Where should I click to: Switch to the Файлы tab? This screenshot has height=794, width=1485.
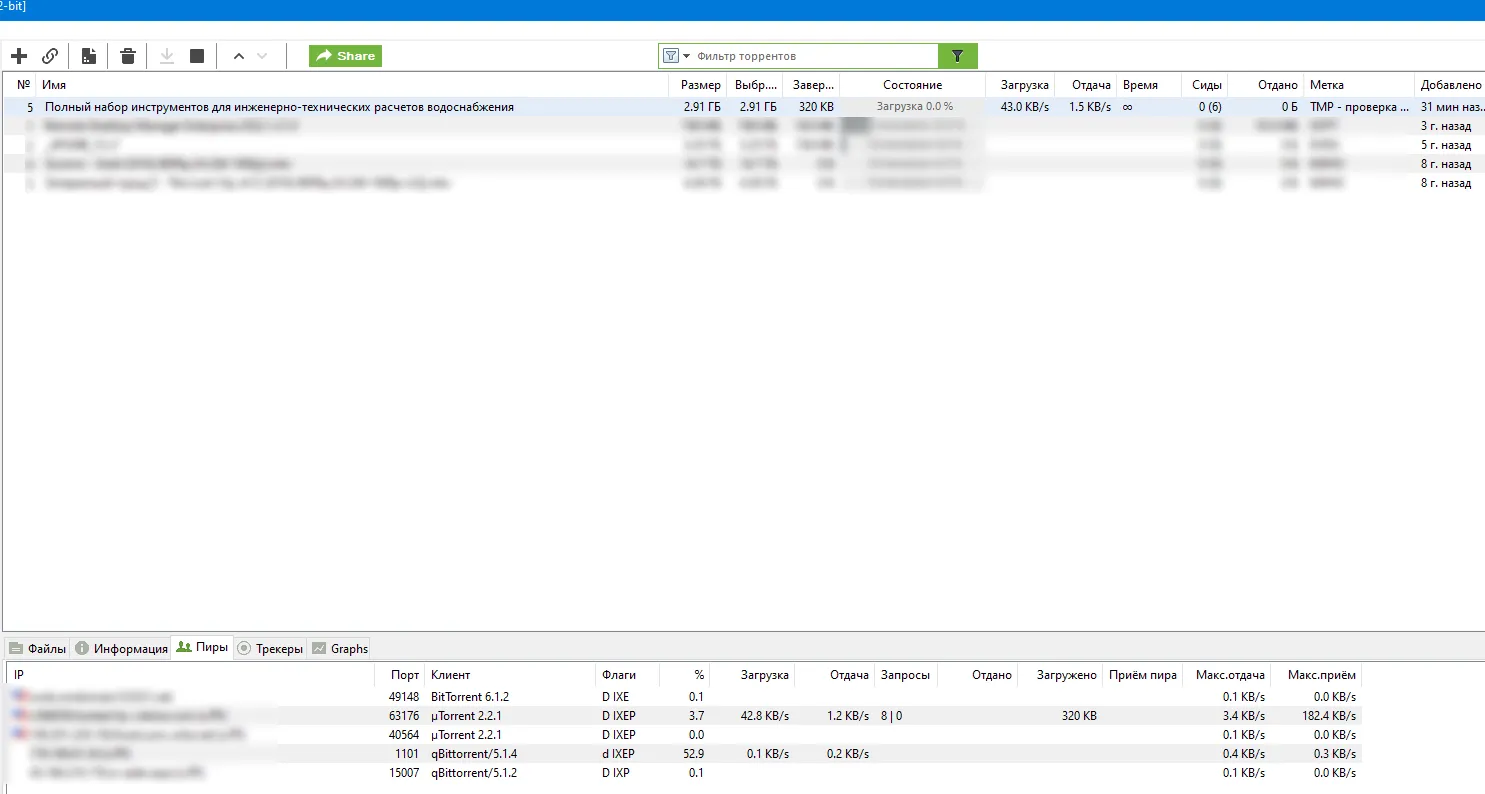pos(38,648)
